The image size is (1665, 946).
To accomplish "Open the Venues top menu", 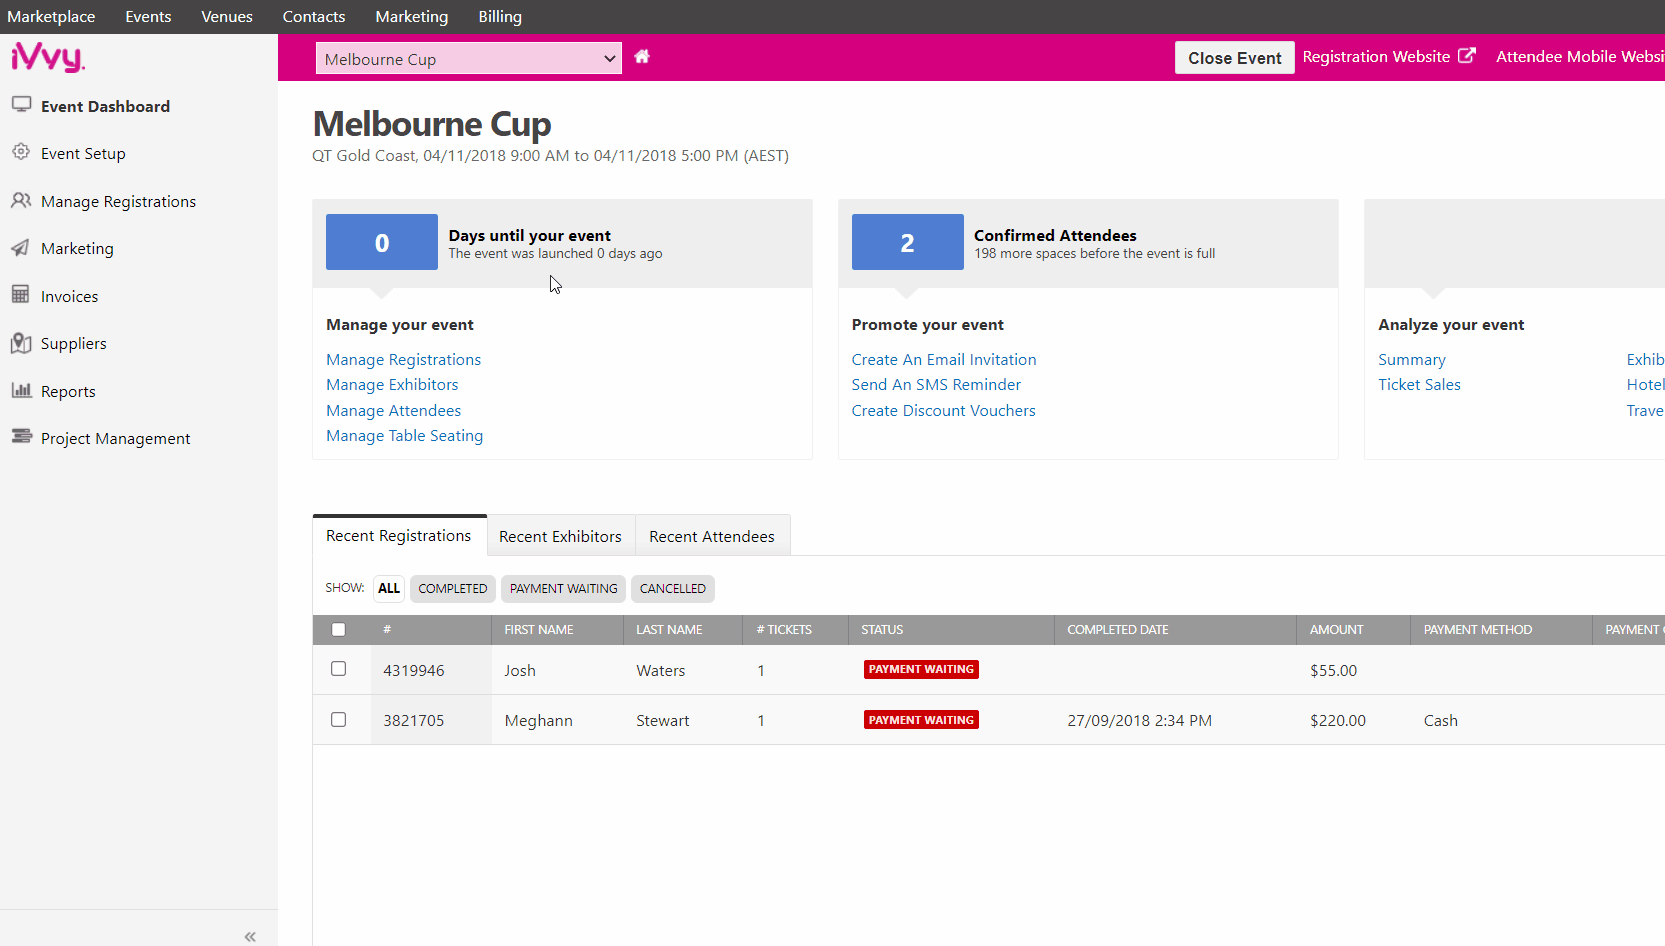I will coord(227,17).
